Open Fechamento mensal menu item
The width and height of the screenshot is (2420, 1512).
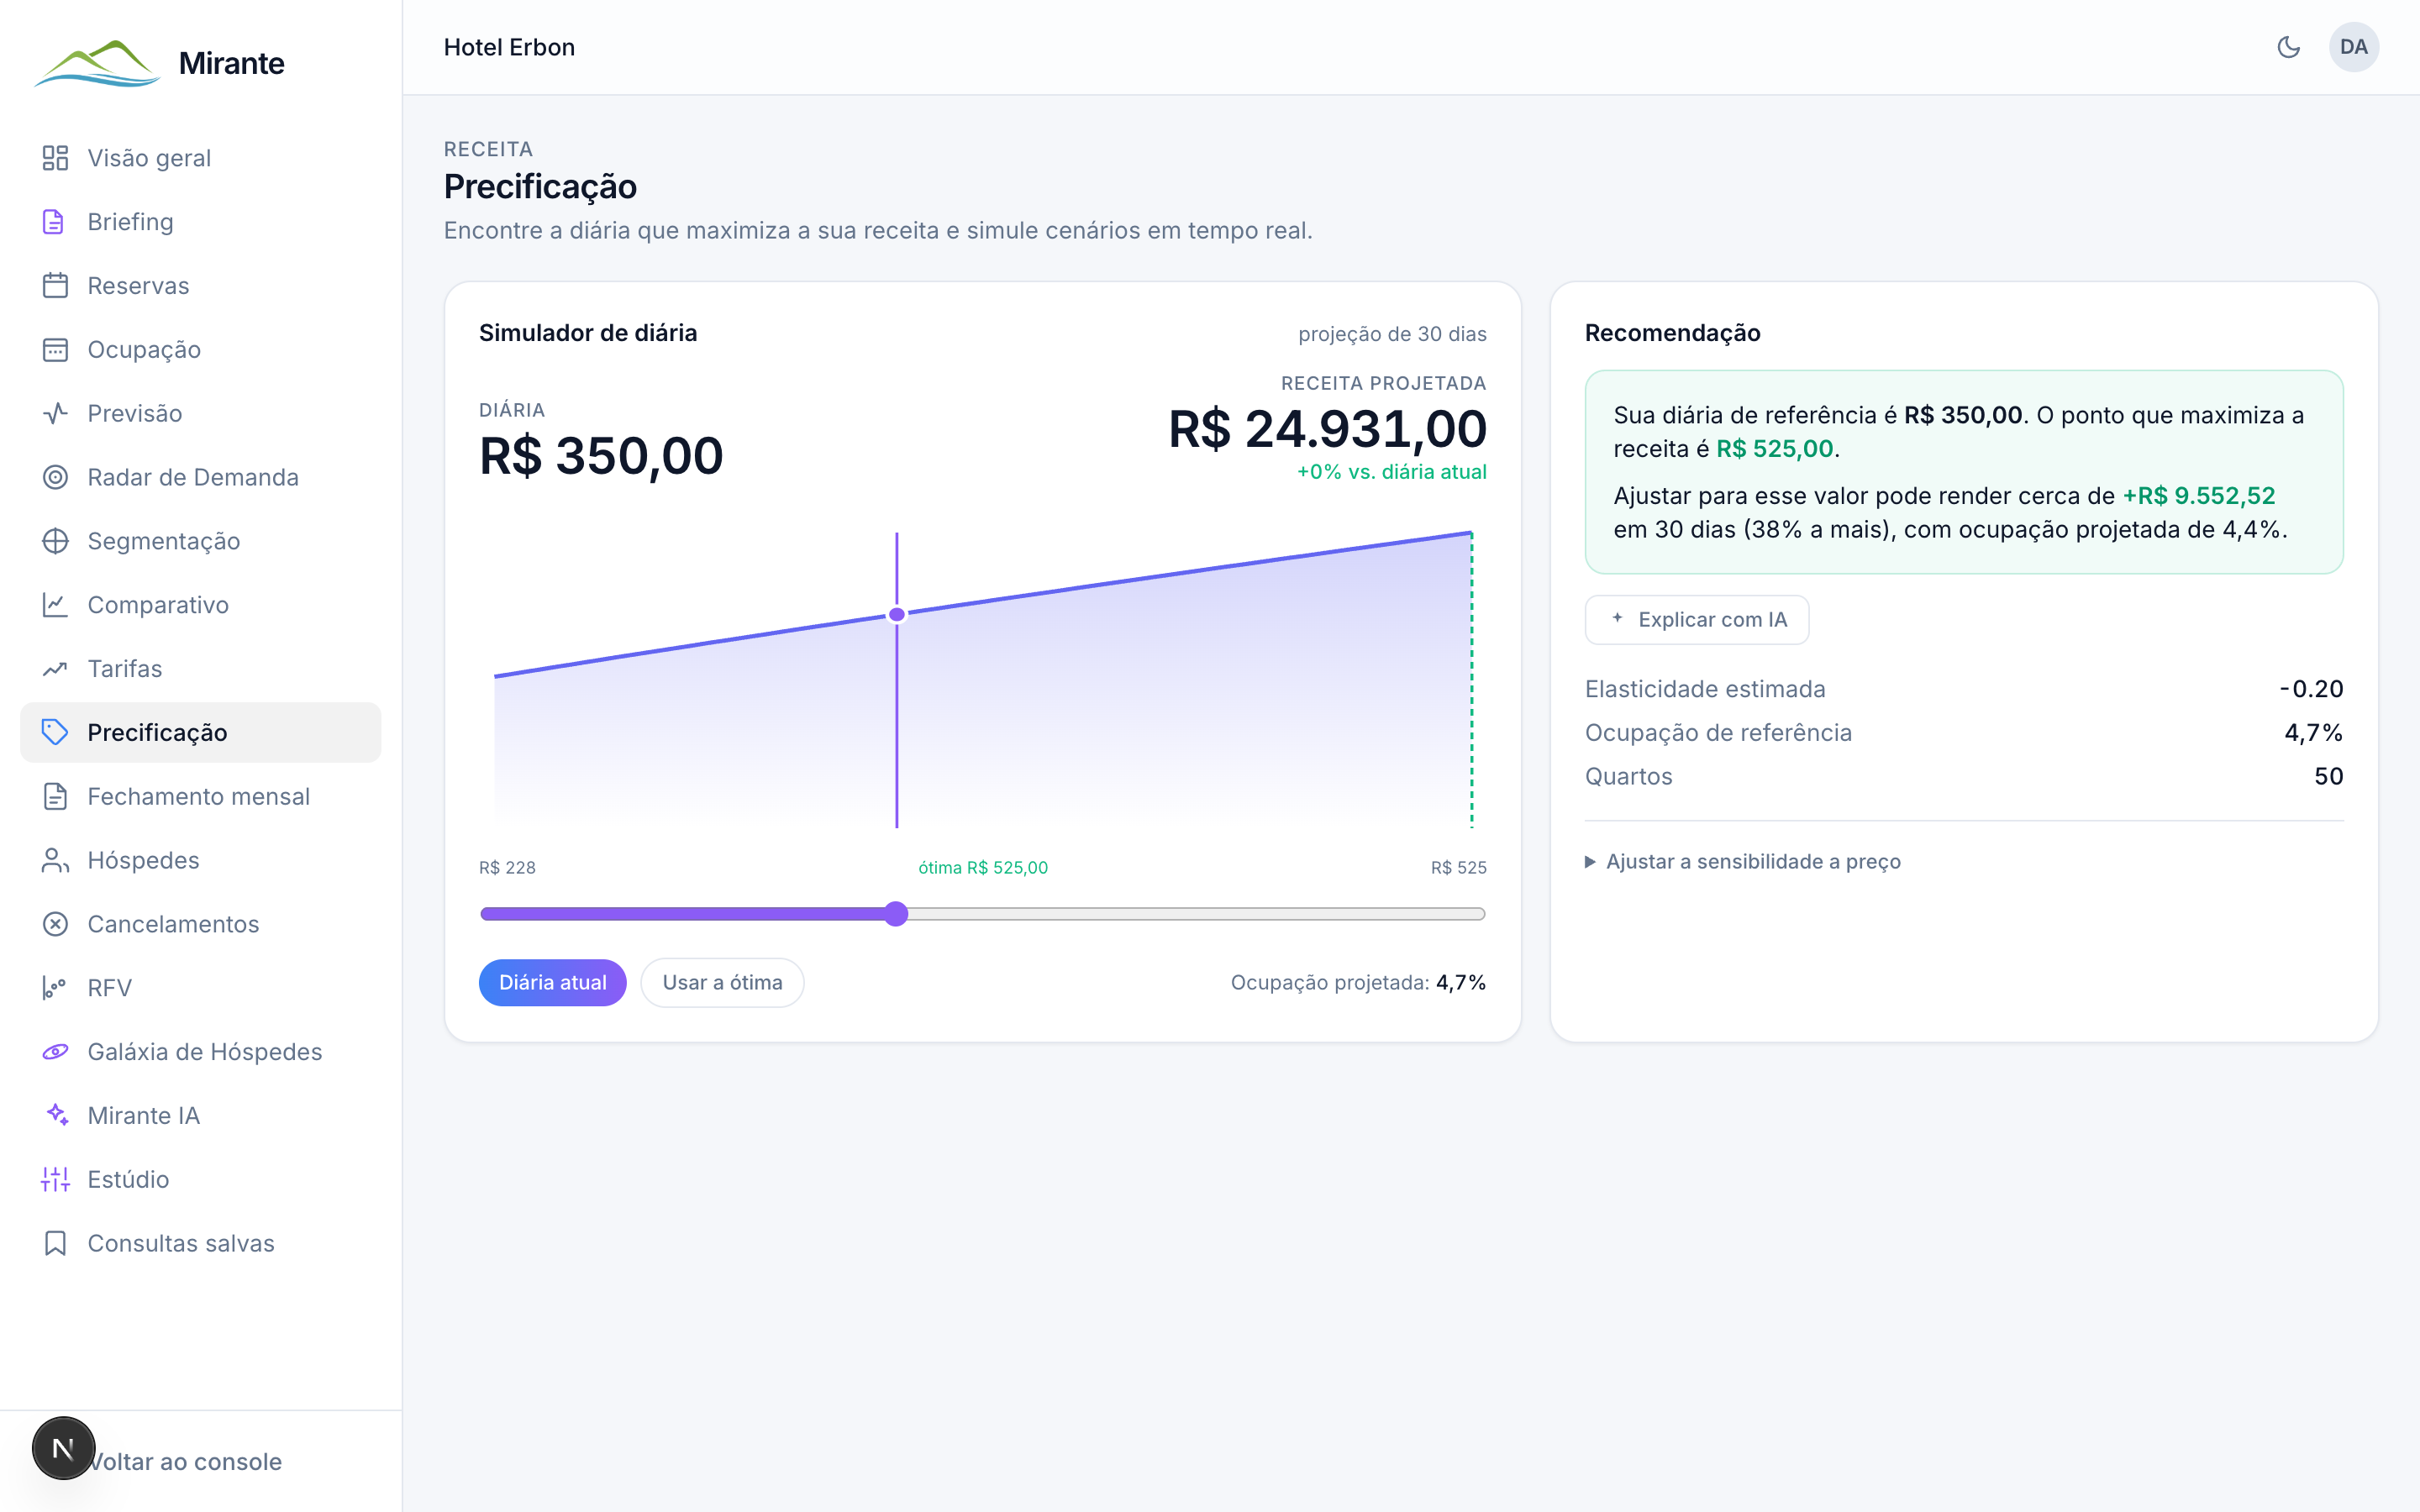[x=200, y=797]
